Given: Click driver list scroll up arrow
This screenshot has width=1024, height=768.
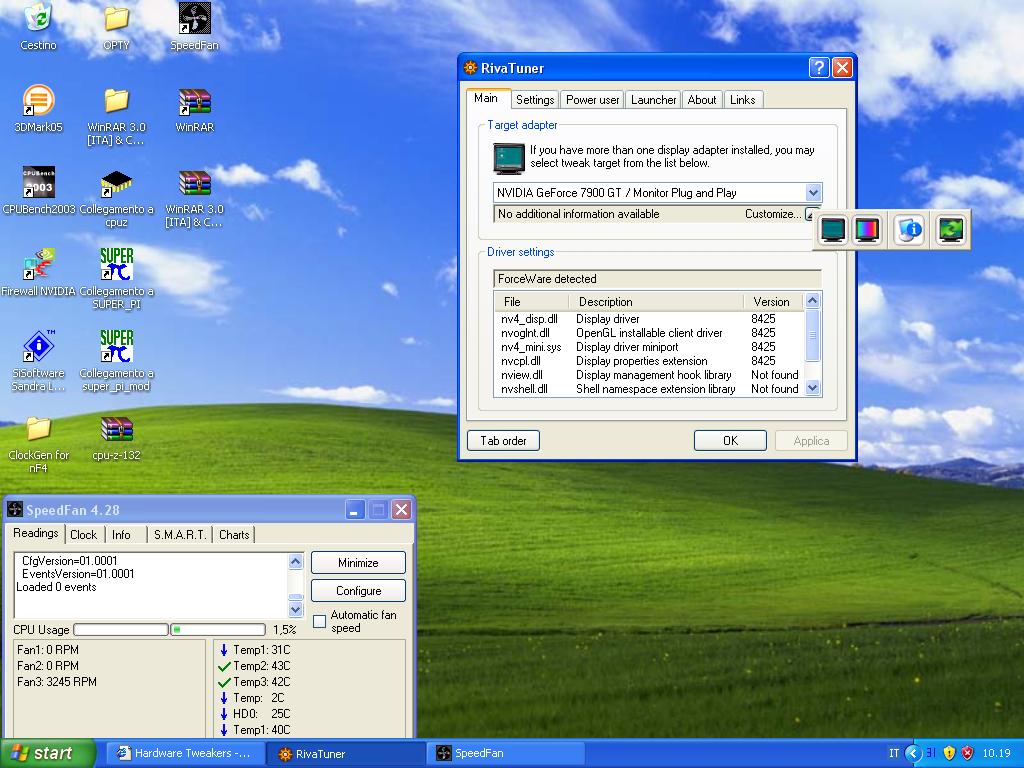Looking at the screenshot, I should click(812, 301).
